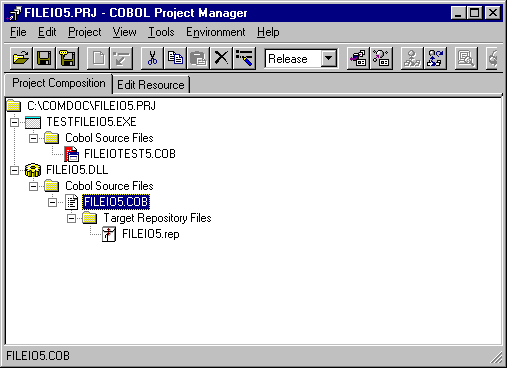This screenshot has height=368, width=507.
Task: Click the greyed class hierarchy toolbar icon
Action: [412, 58]
